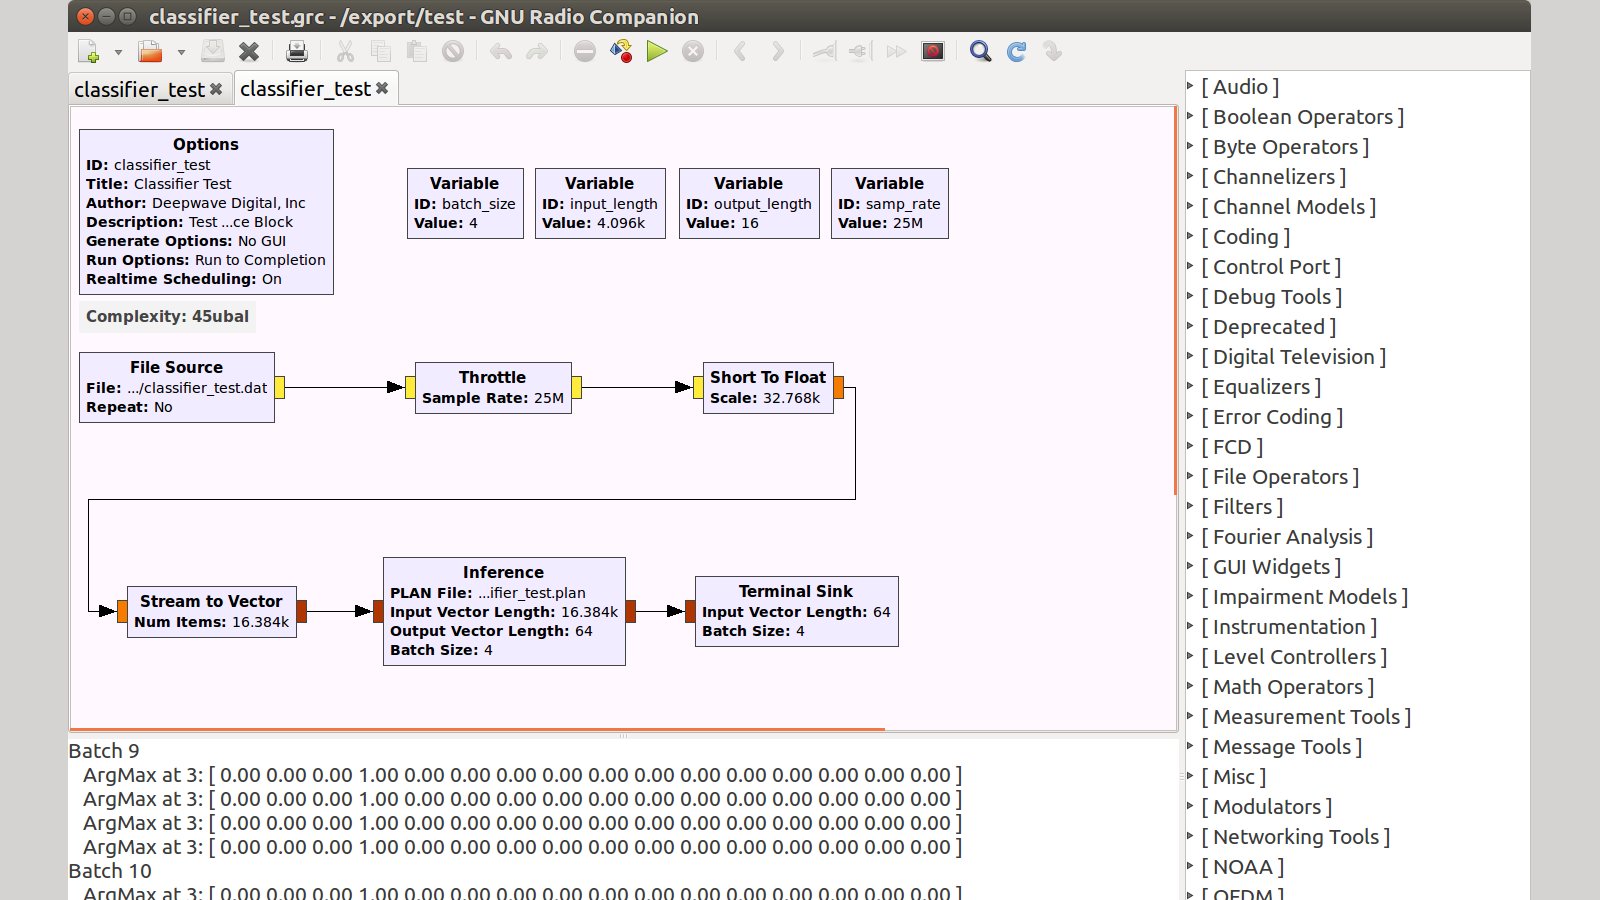Select the samp_rate Variable block

point(890,203)
